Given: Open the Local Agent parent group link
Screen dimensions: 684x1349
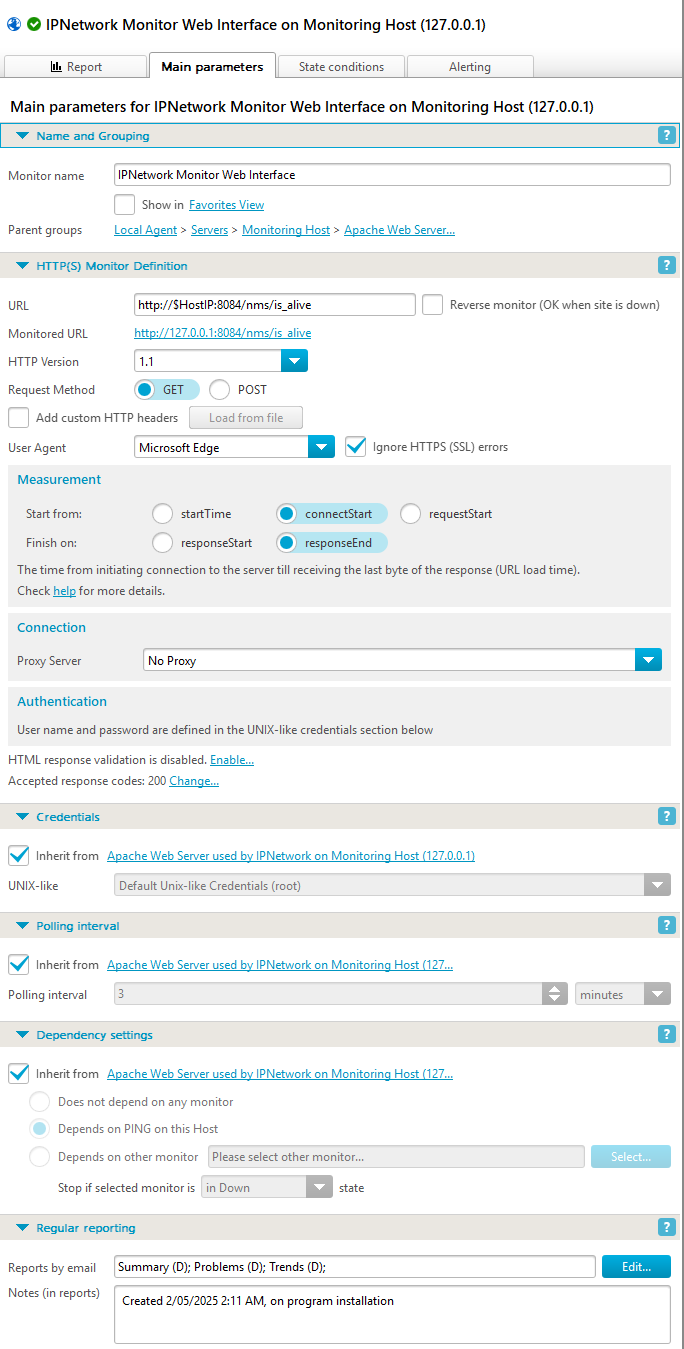Looking at the screenshot, I should coord(145,230).
